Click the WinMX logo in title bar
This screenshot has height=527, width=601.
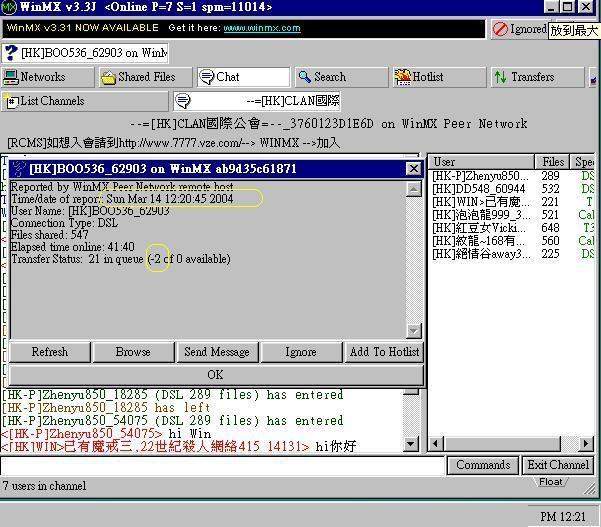(8, 7)
